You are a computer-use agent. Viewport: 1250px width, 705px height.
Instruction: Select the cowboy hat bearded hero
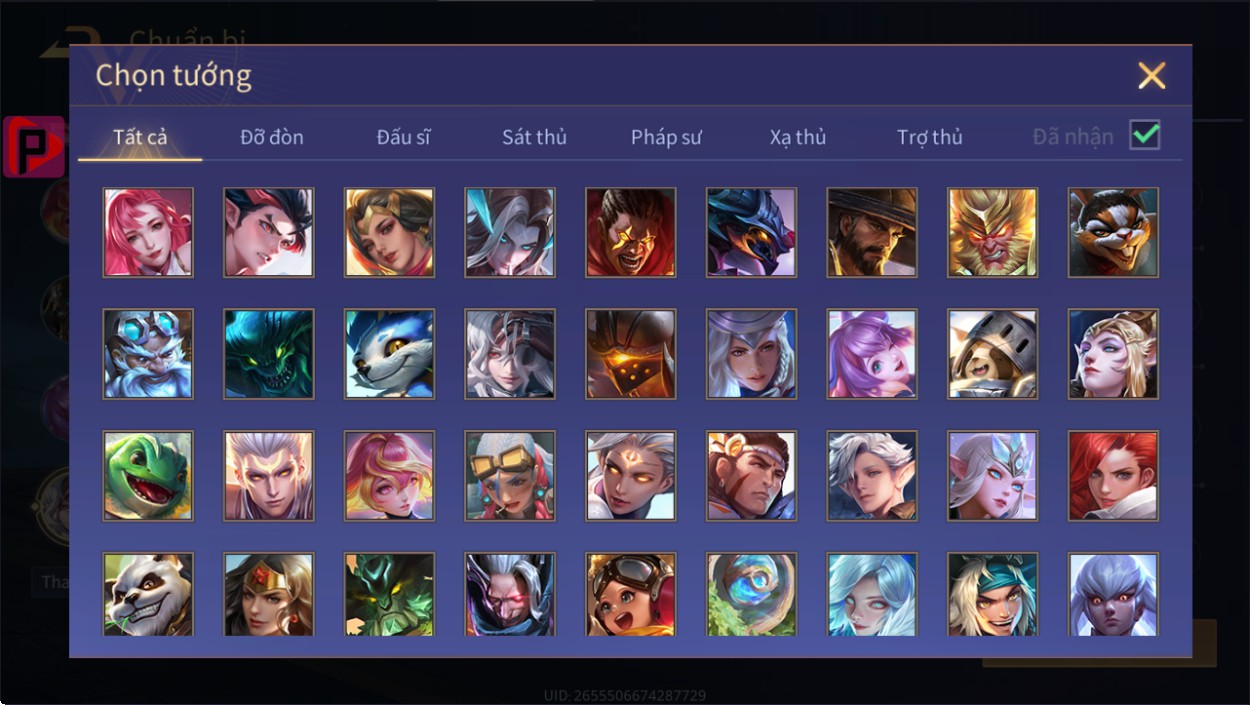tap(872, 232)
